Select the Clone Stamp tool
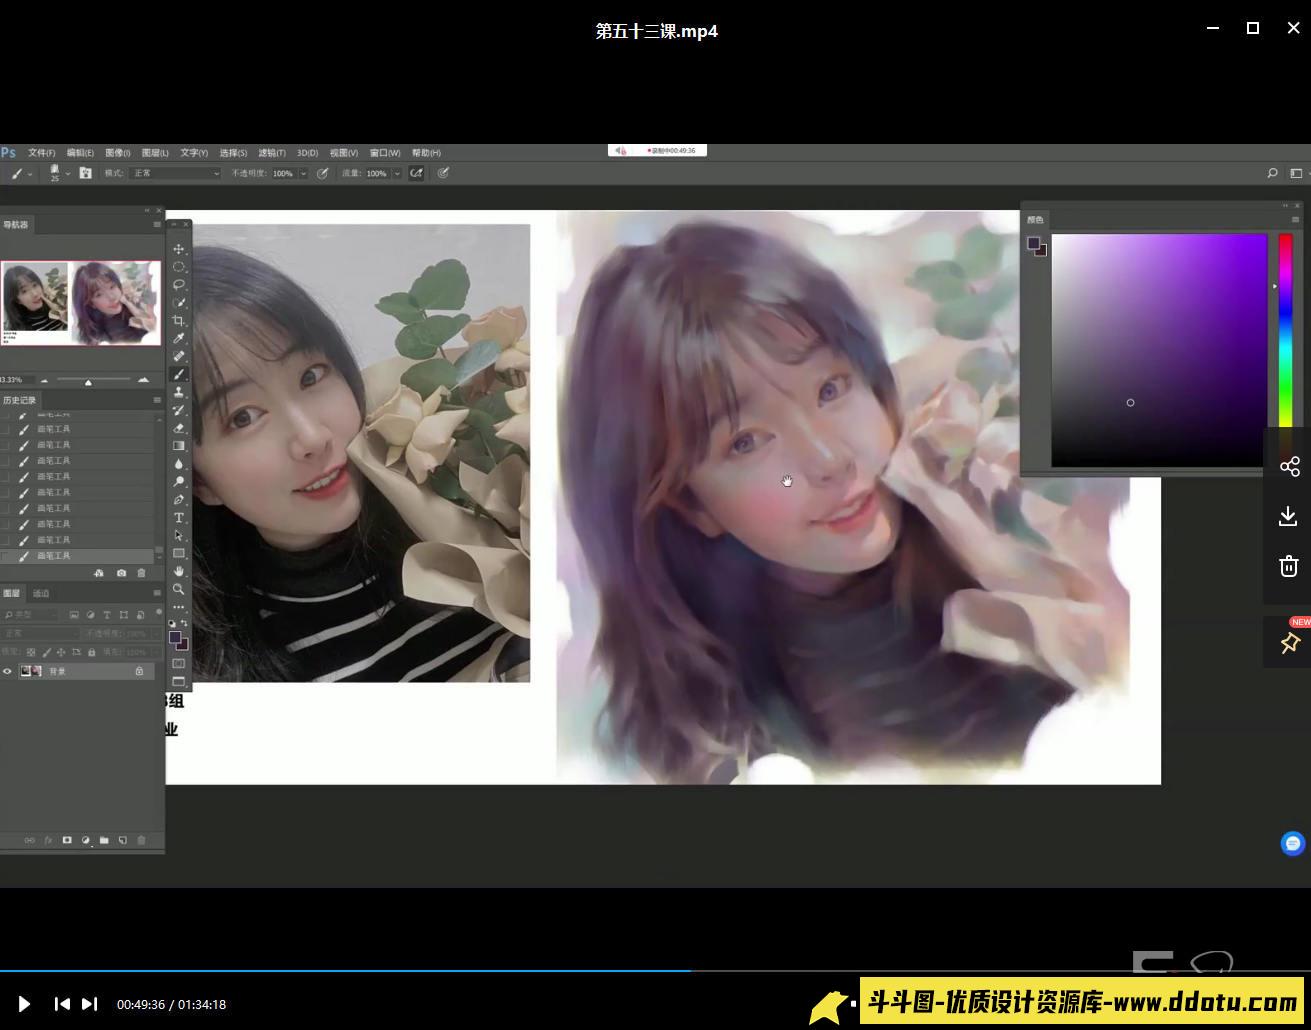The image size is (1311, 1030). click(x=179, y=392)
